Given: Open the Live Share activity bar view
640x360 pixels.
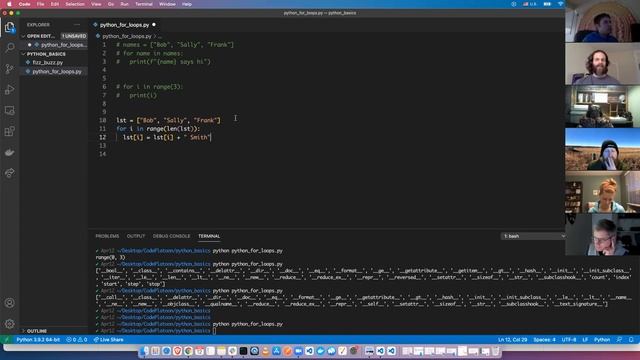Looking at the screenshot, I should point(10,173).
